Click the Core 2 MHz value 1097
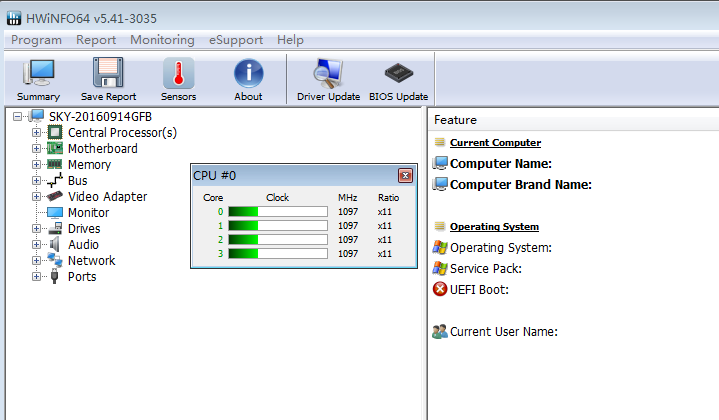 348,240
